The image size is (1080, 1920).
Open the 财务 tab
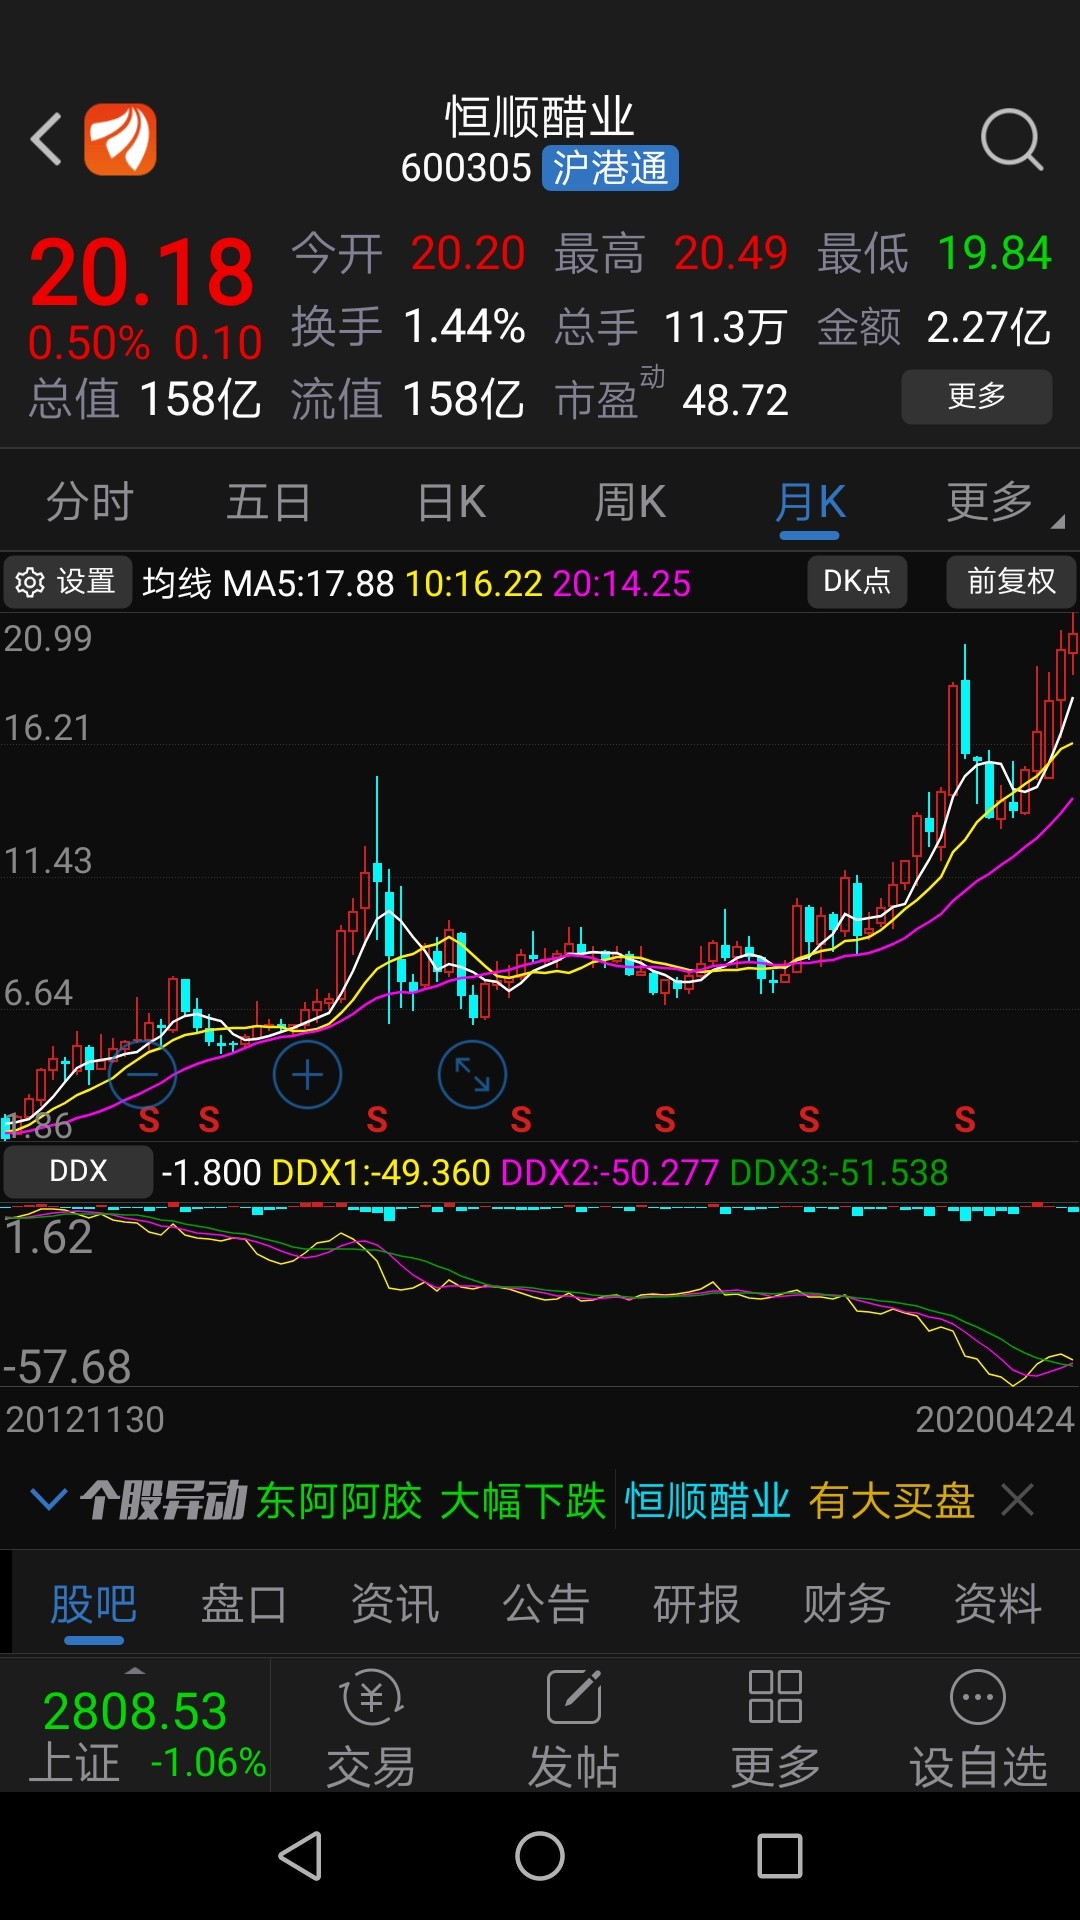coord(847,1604)
